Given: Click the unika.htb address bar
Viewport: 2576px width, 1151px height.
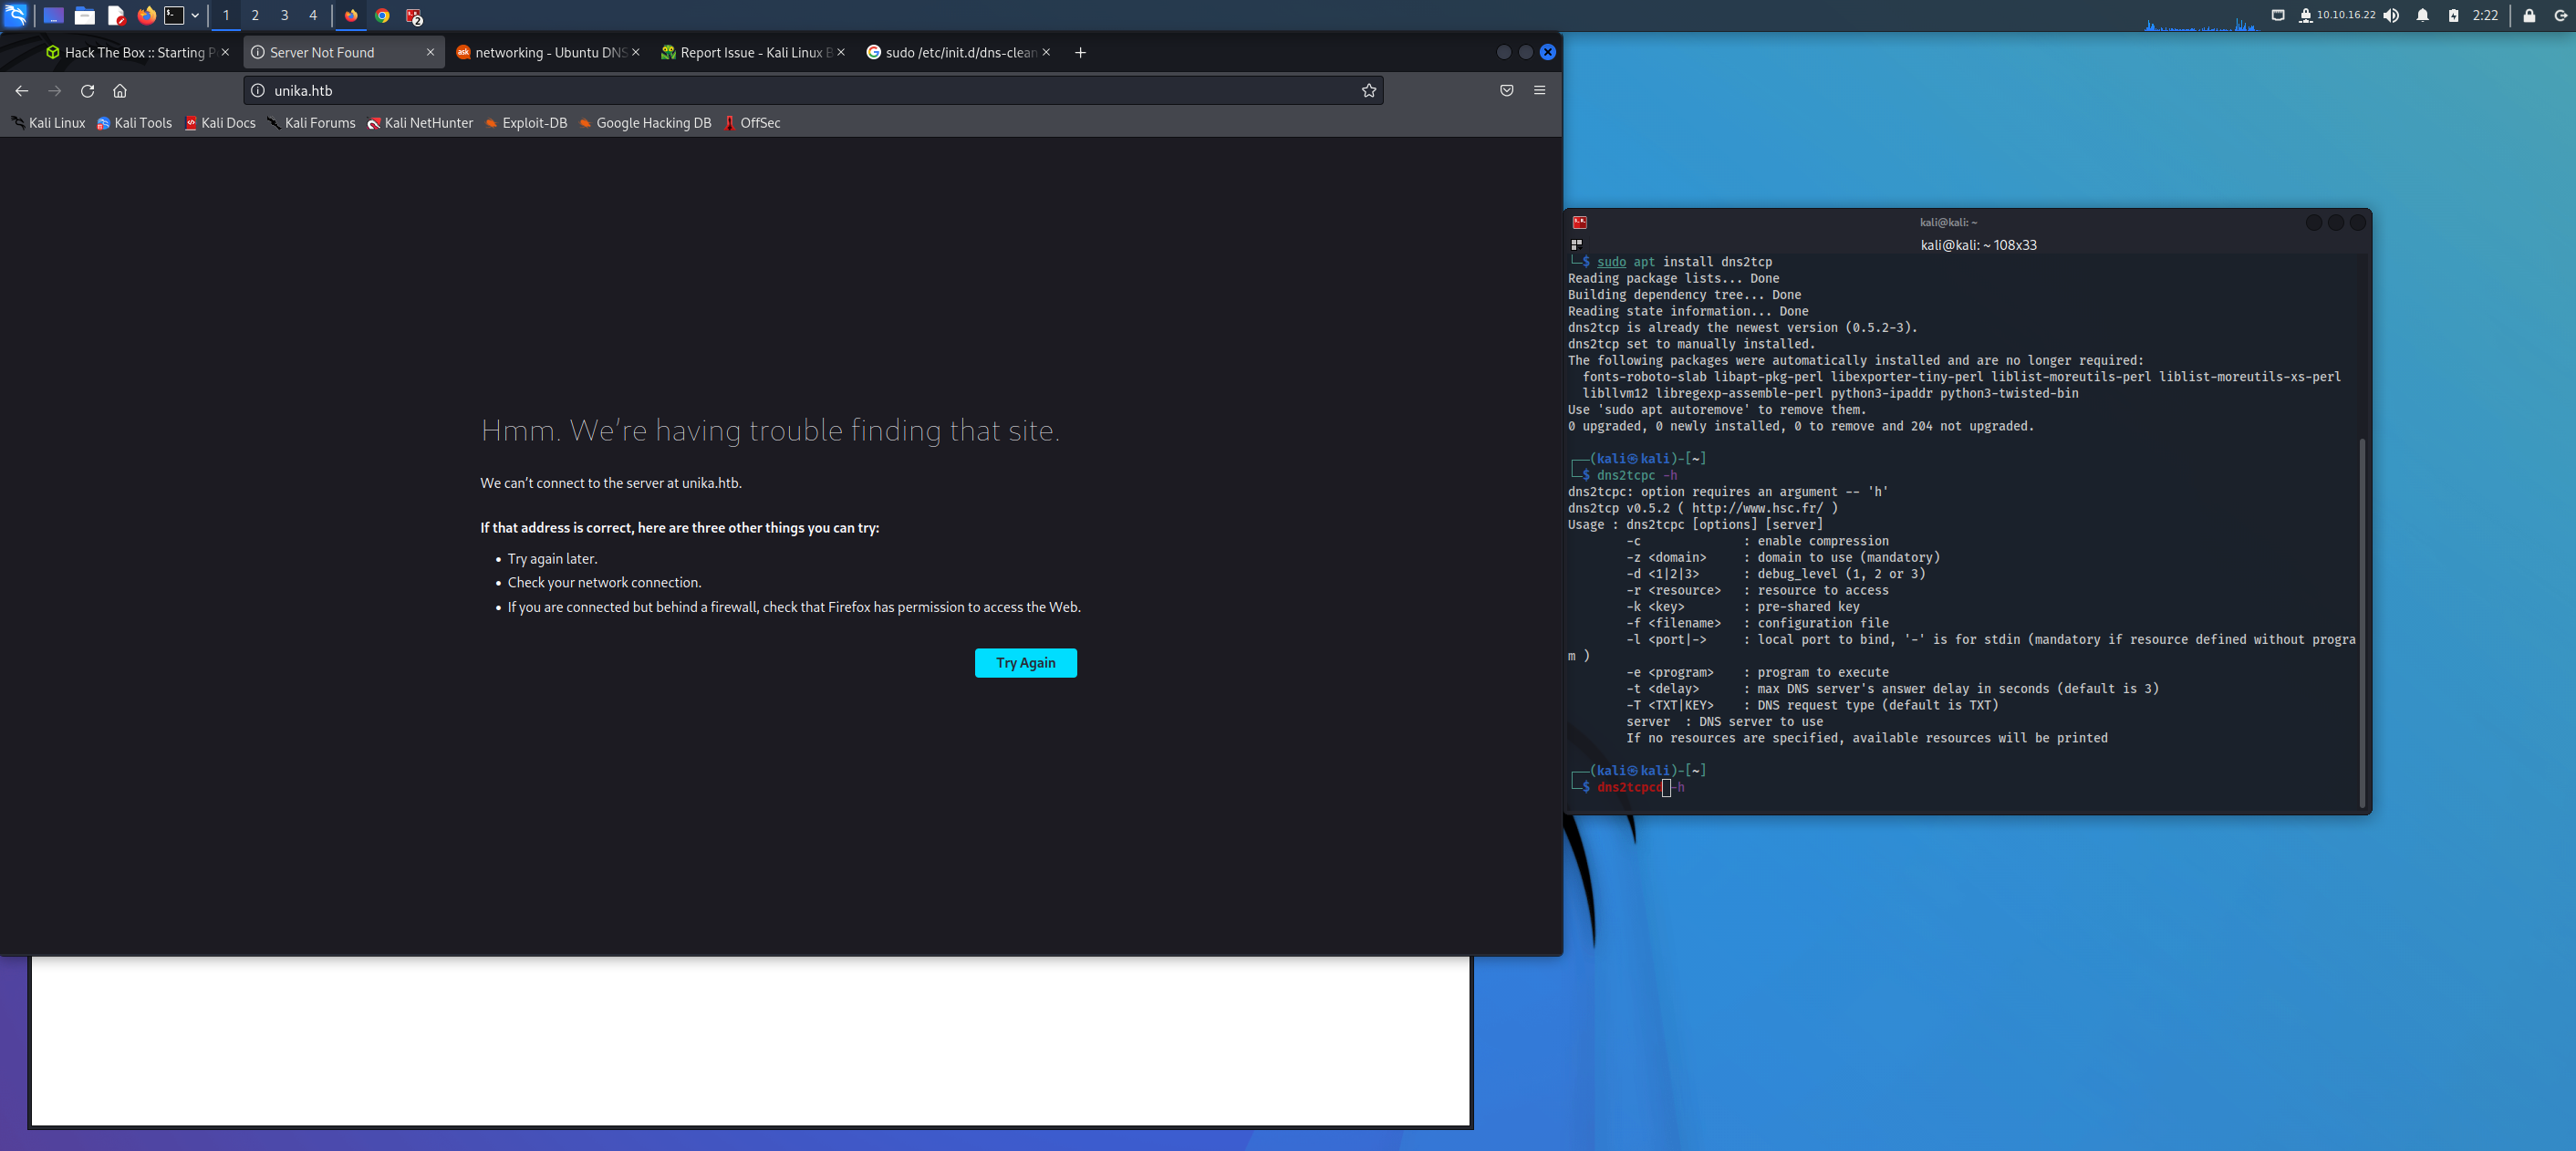Looking at the screenshot, I should point(800,91).
